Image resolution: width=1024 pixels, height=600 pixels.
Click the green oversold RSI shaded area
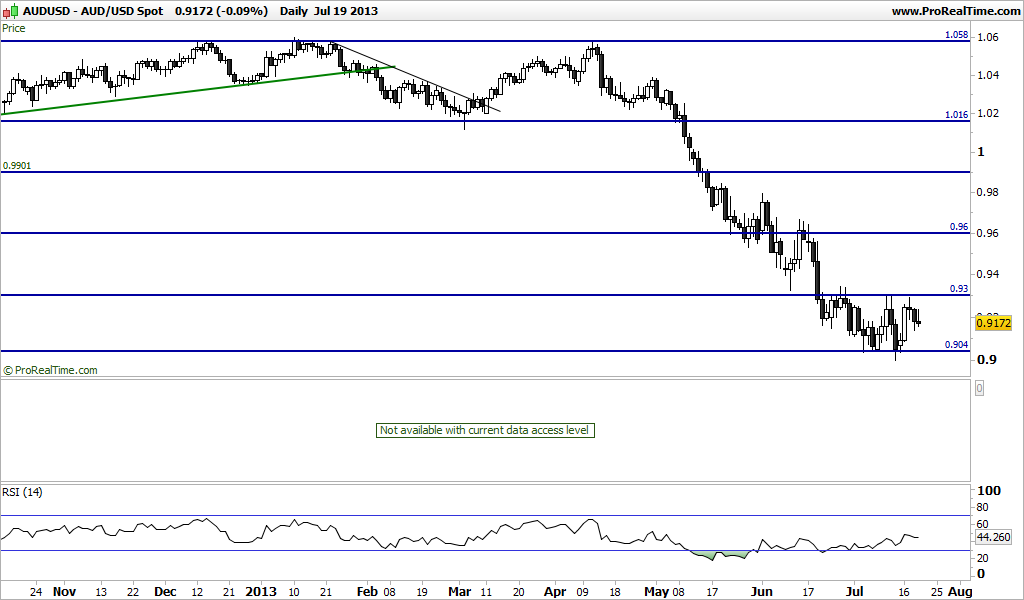(720, 555)
